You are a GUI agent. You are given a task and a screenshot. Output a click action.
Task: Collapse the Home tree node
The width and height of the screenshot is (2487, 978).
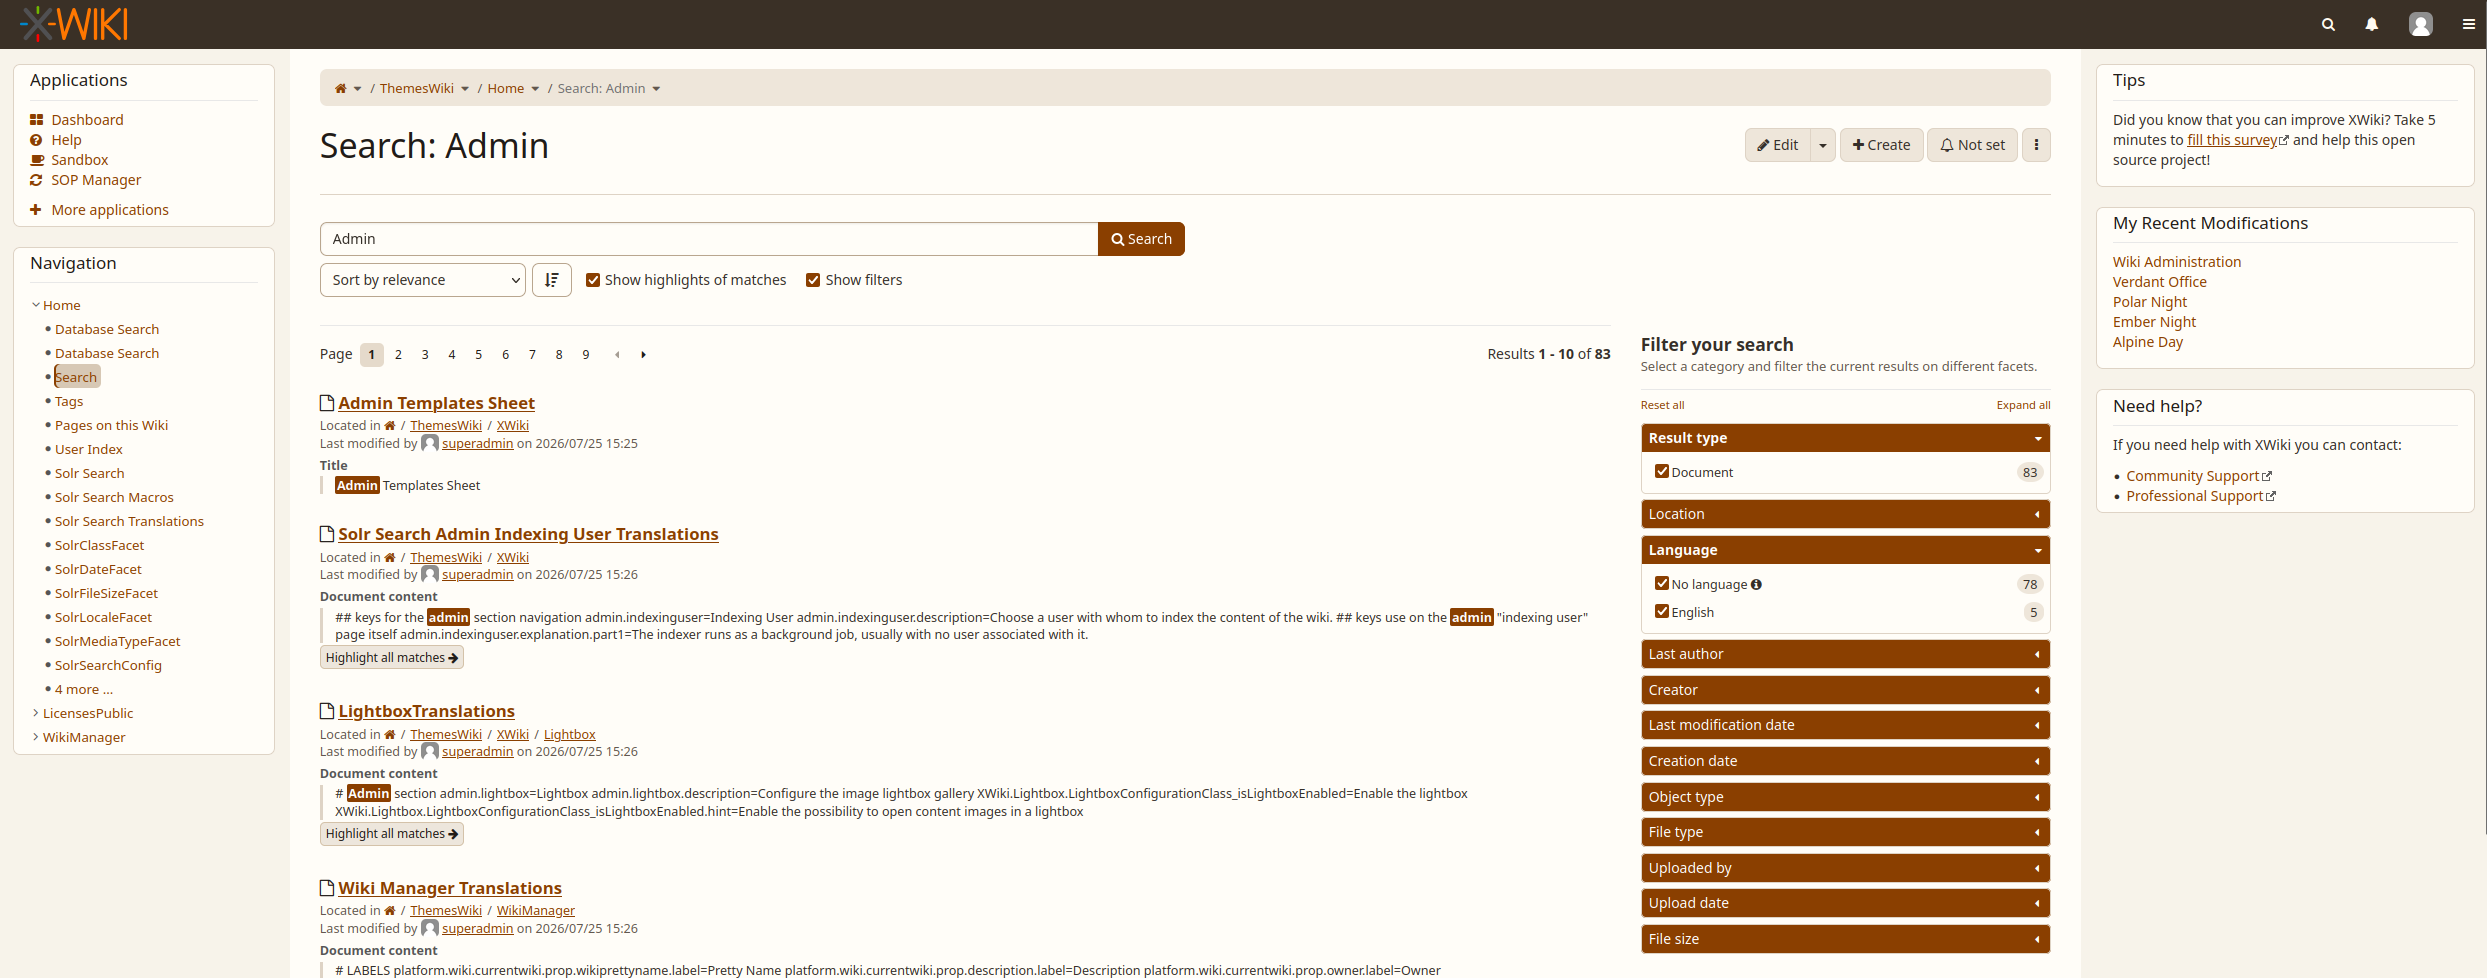36,305
